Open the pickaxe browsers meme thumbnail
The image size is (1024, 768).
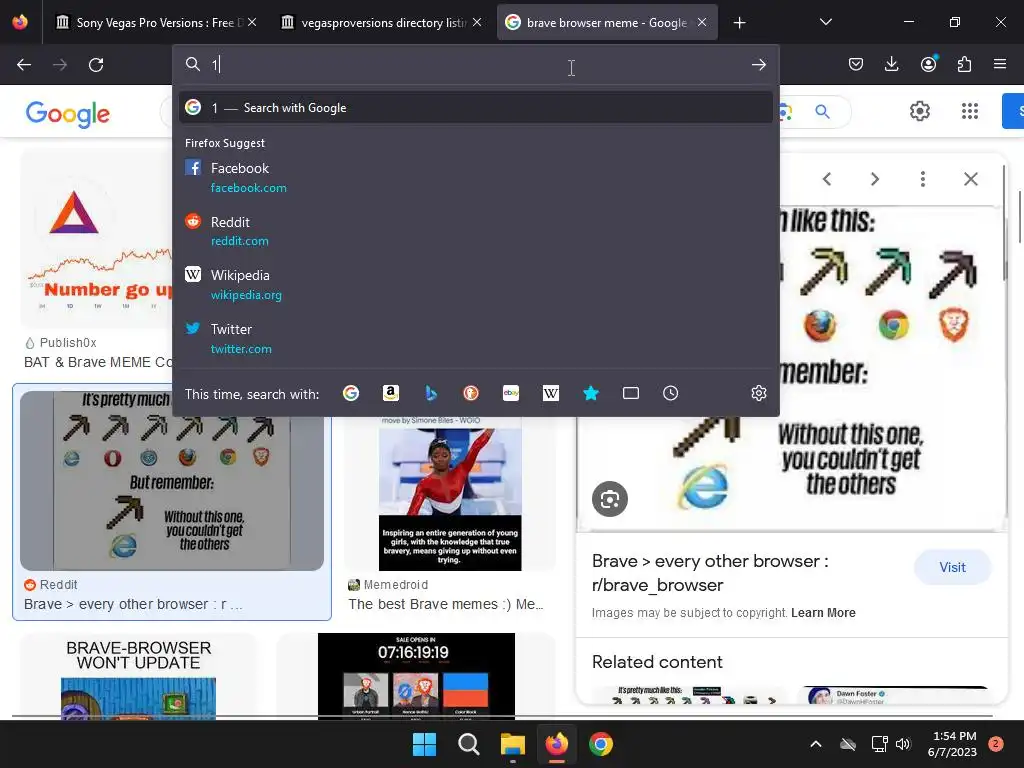tap(172, 481)
